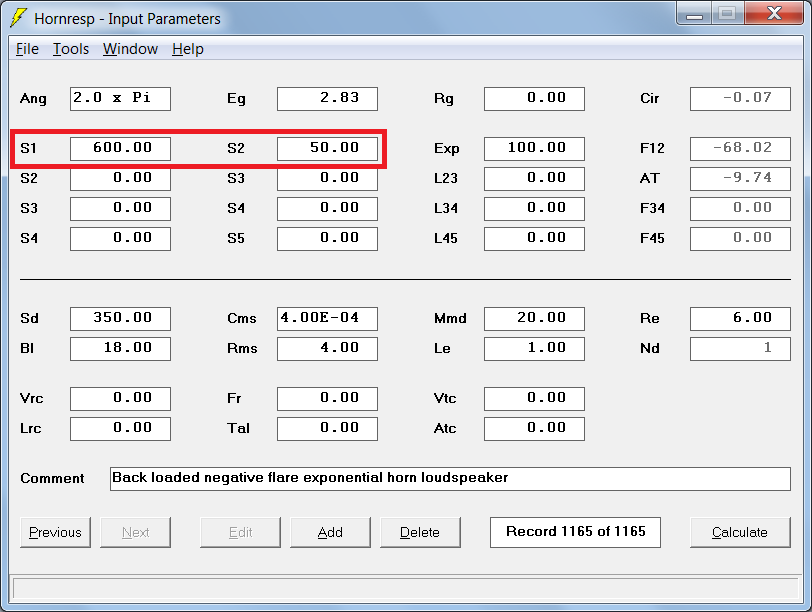Click the Comment label

click(52, 478)
